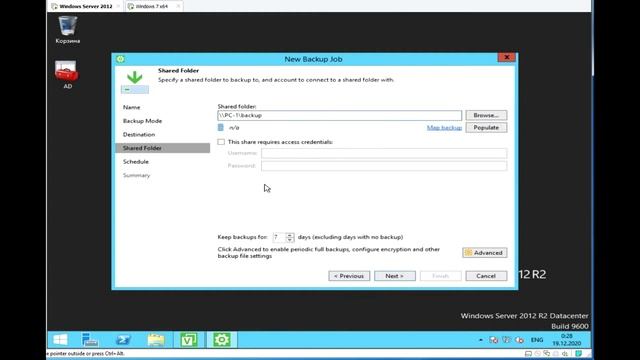Increase the keep backups days value

point(290,235)
